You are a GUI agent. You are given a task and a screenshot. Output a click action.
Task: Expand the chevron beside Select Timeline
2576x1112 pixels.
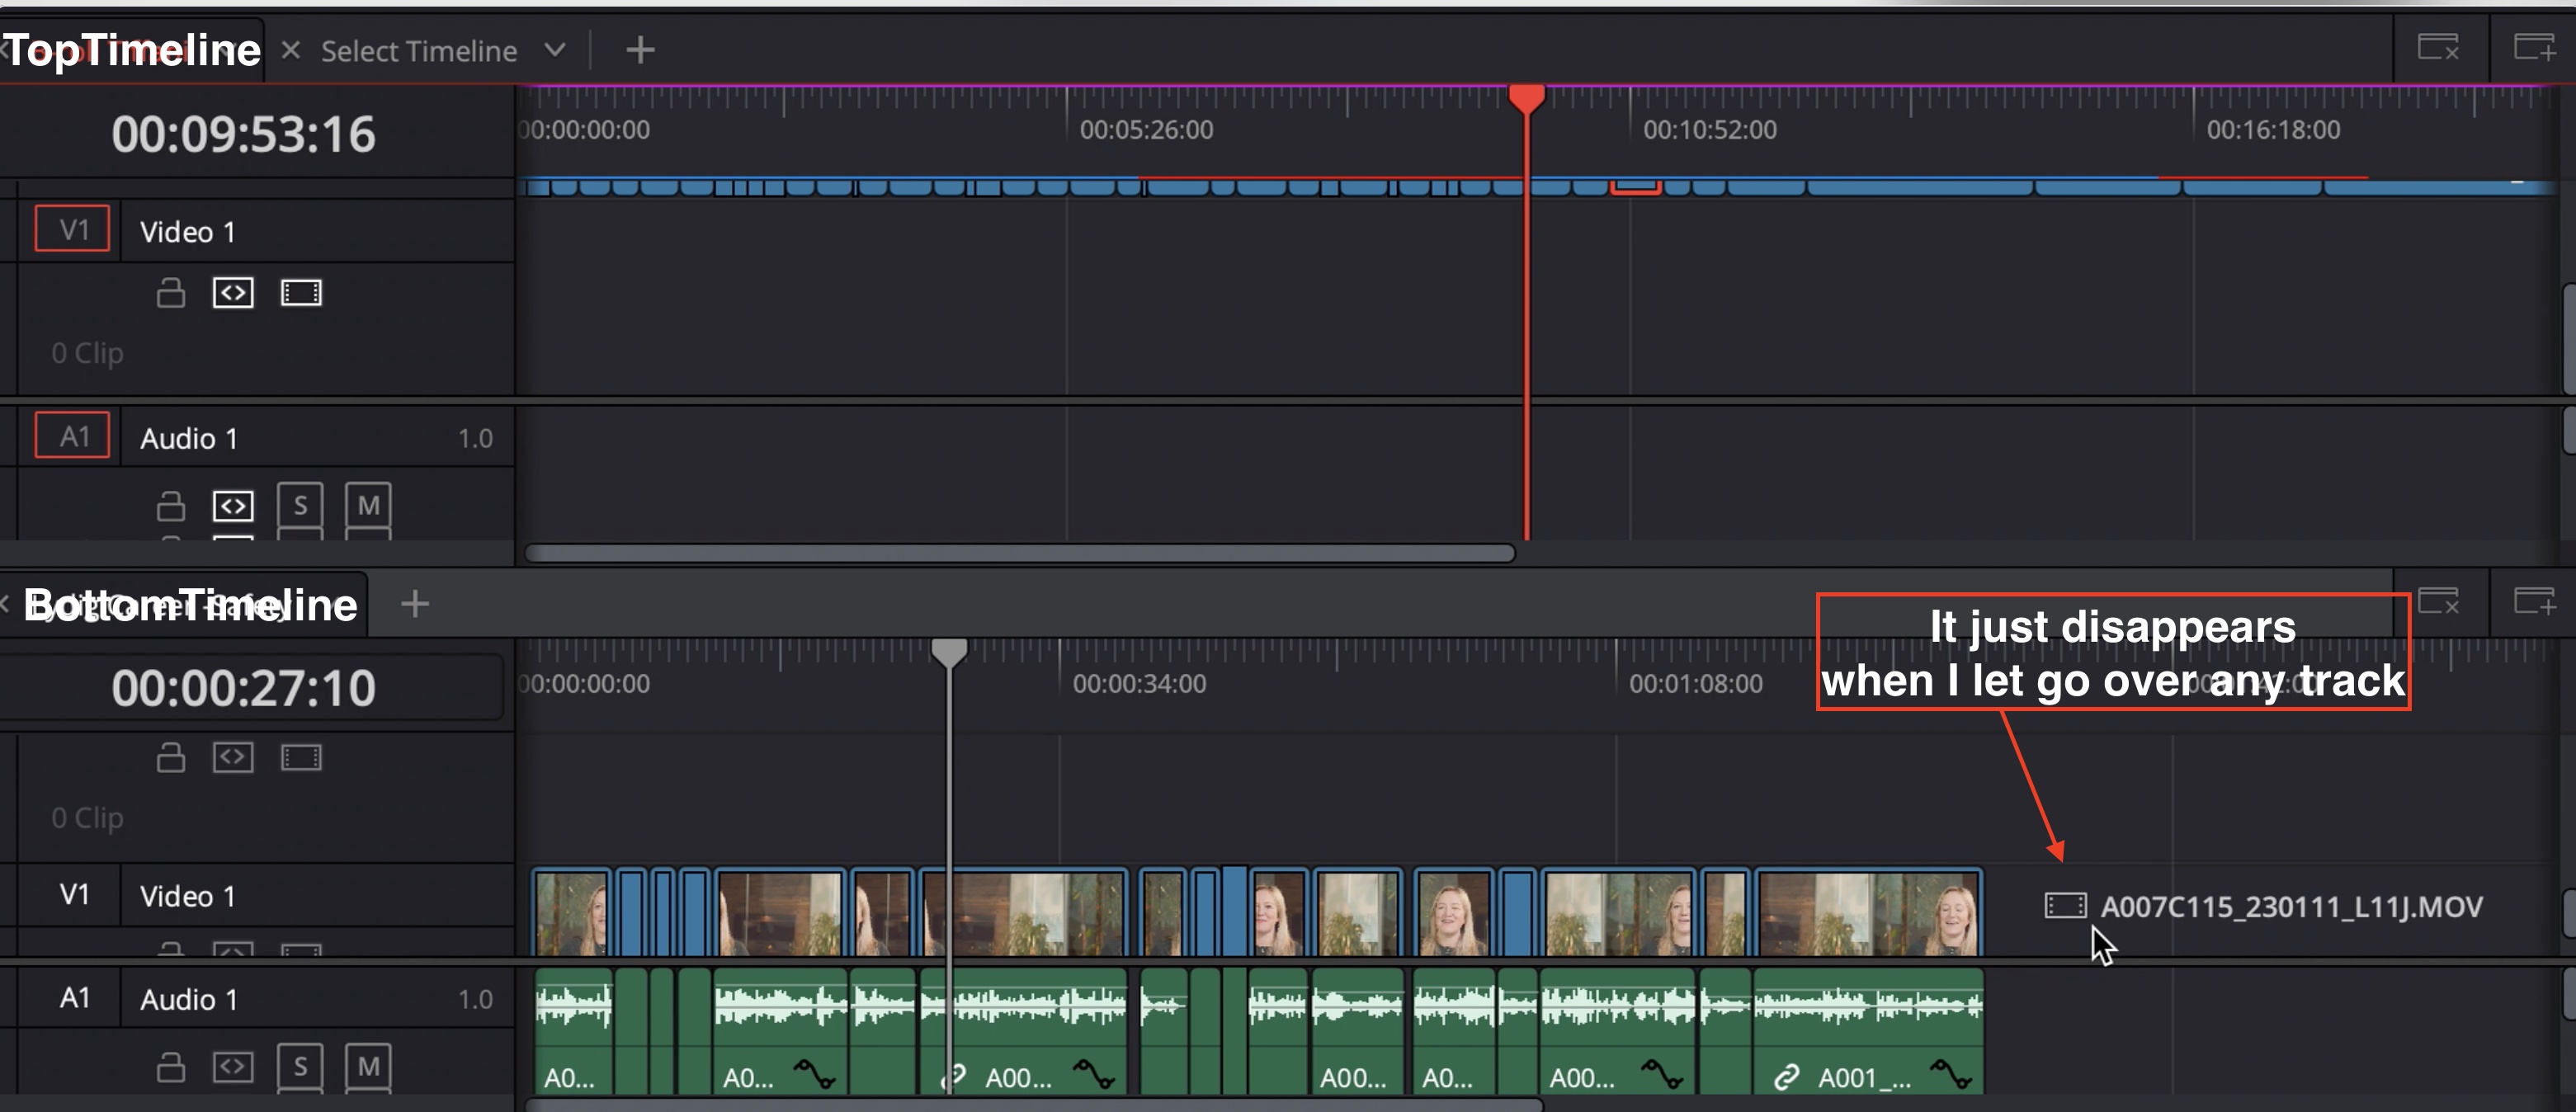tap(555, 50)
